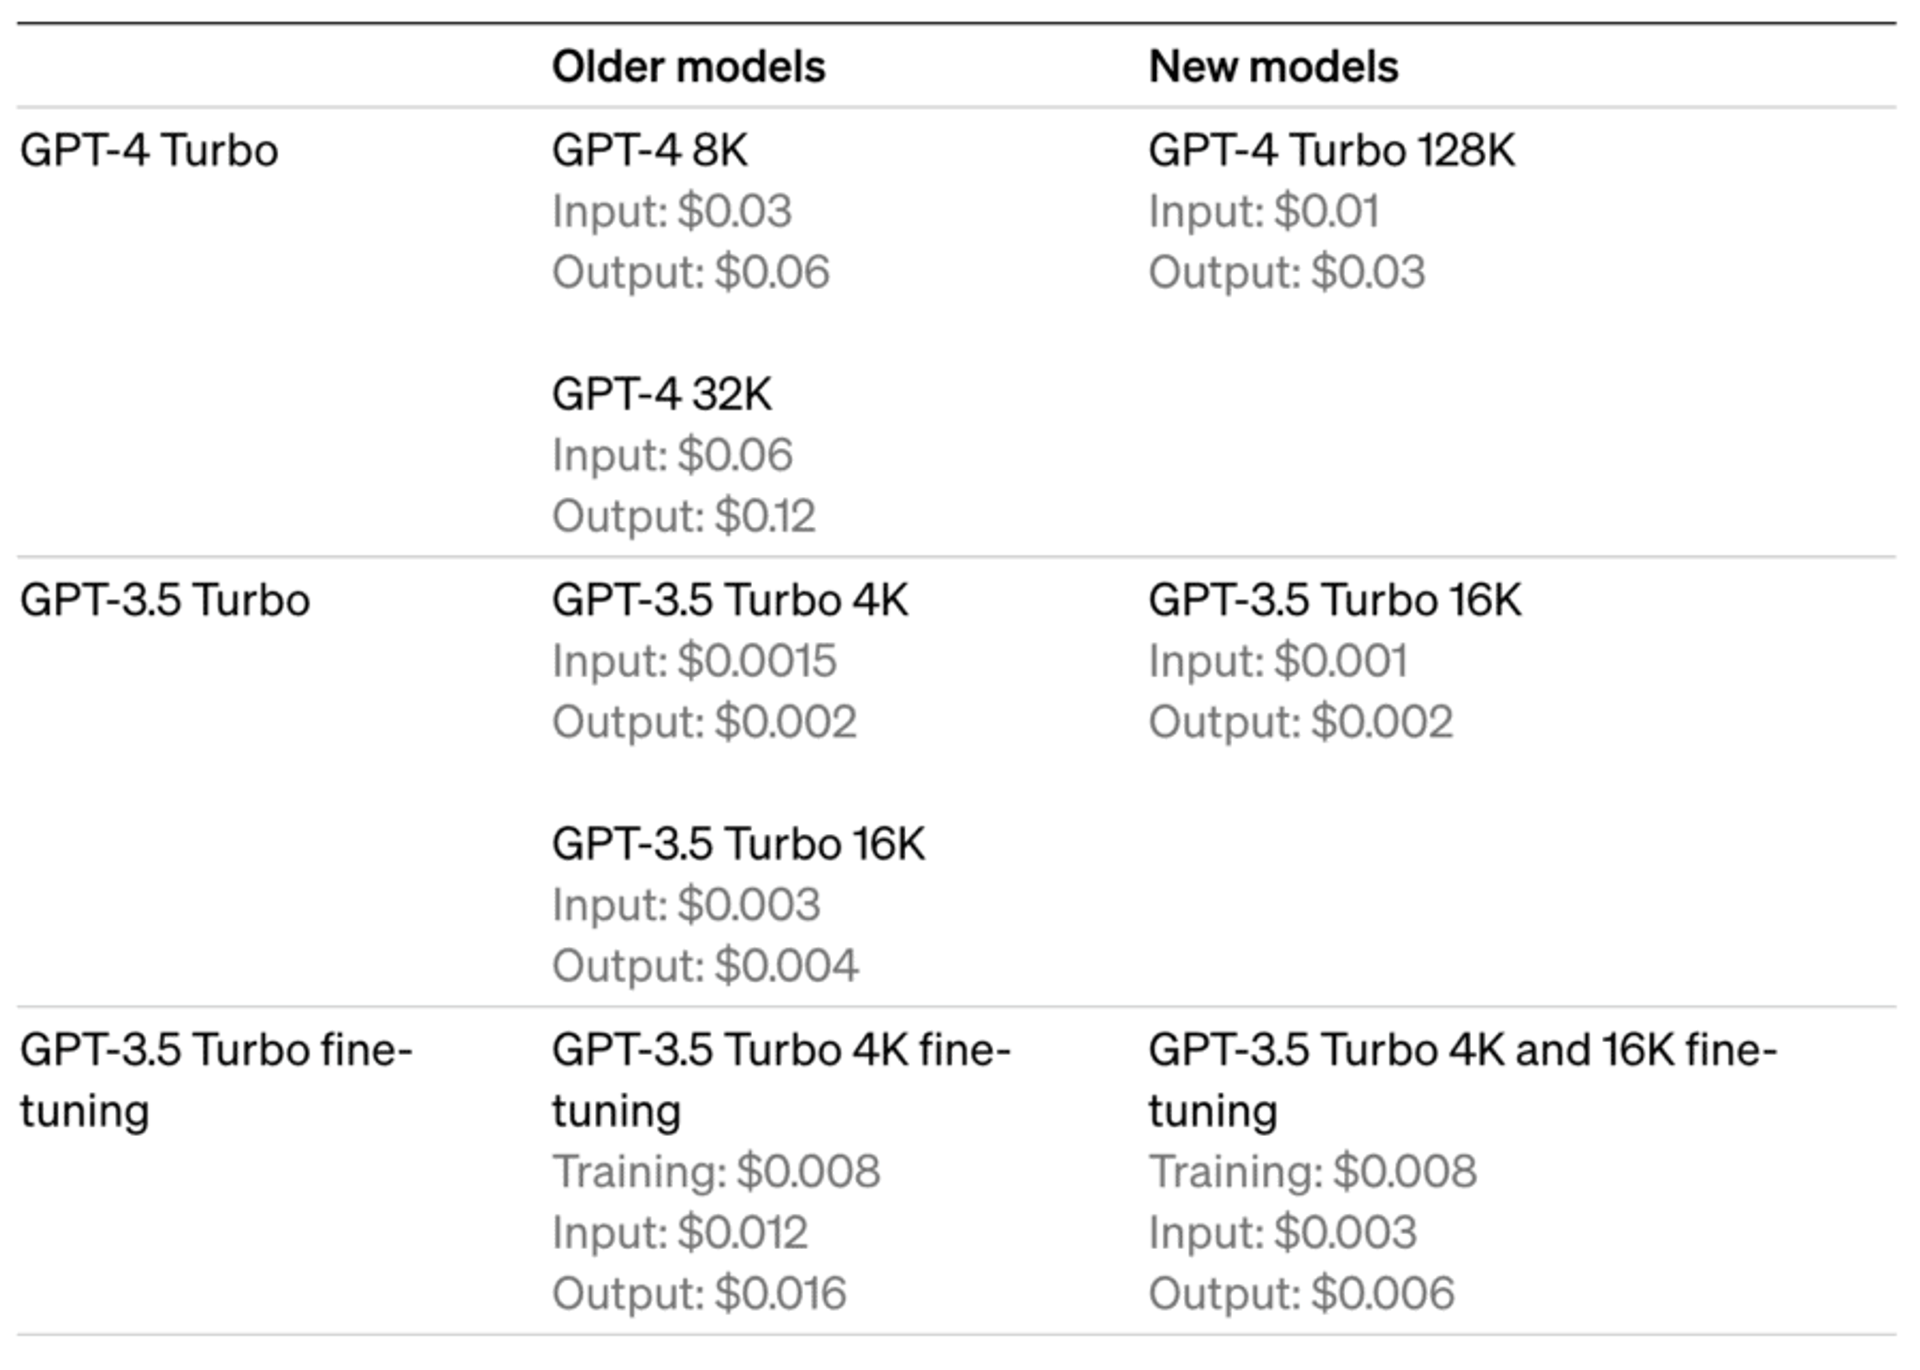Viewport: 1920px width, 1370px height.
Task: Click the Older models column header
Action: tap(688, 67)
